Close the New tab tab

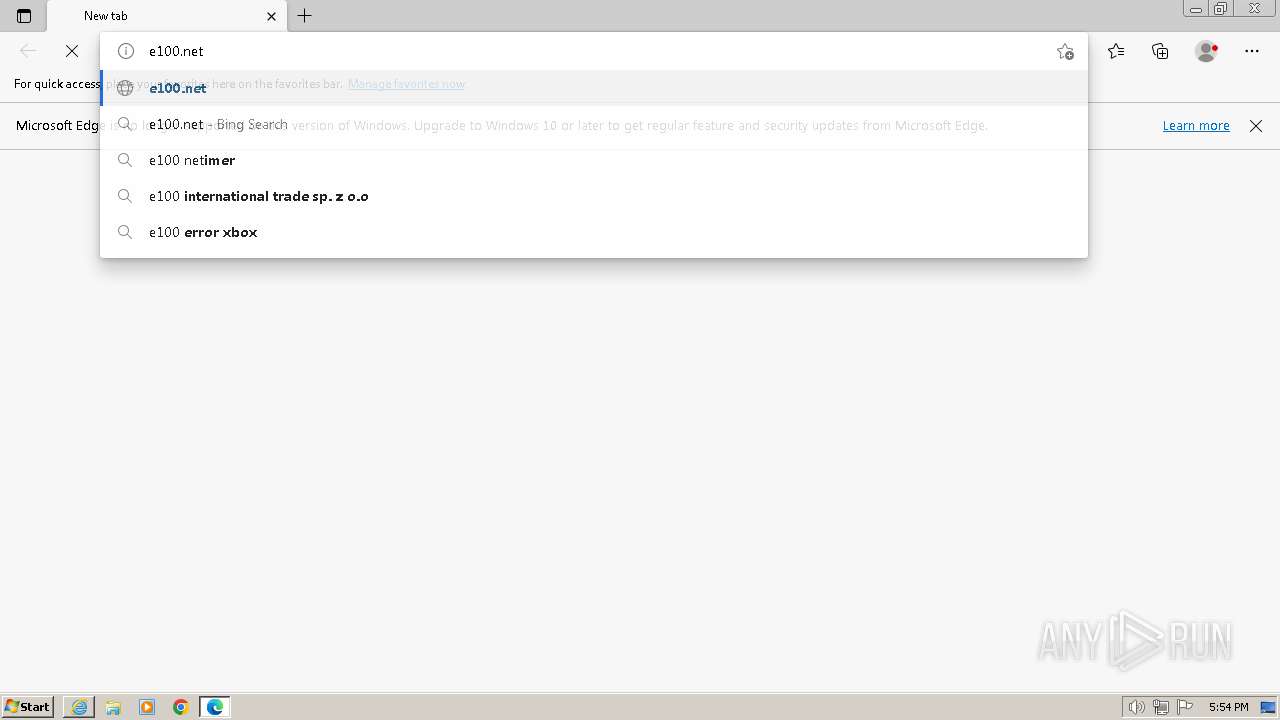coord(271,16)
